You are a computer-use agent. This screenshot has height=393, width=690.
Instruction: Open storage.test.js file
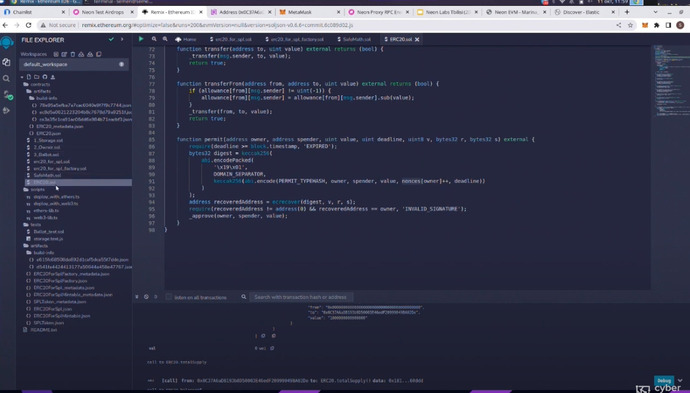[48, 239]
